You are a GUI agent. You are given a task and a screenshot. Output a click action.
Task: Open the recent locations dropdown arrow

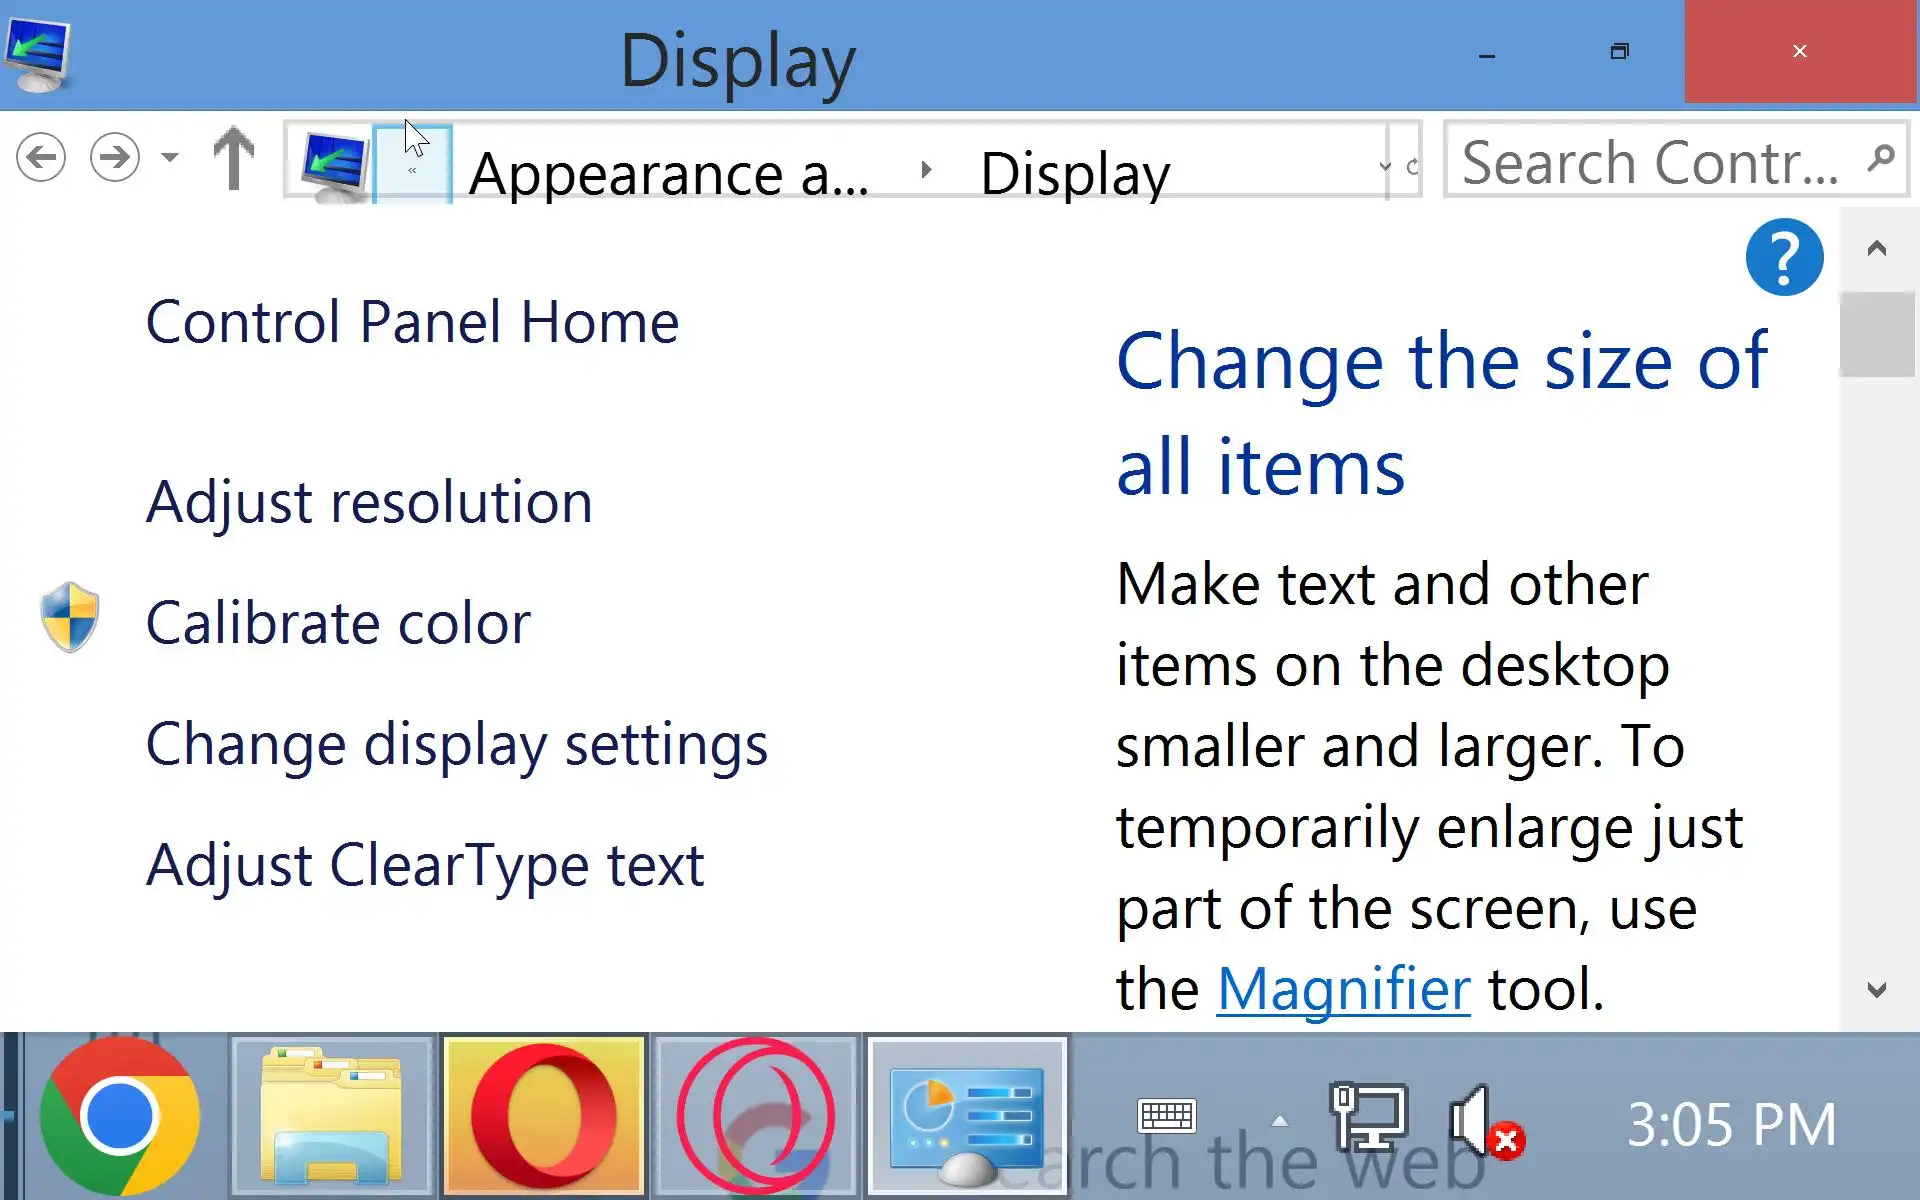(170, 158)
